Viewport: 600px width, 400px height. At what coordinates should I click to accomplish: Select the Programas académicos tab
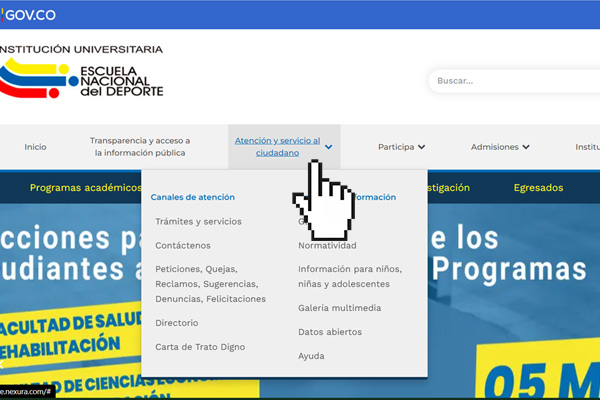click(85, 187)
